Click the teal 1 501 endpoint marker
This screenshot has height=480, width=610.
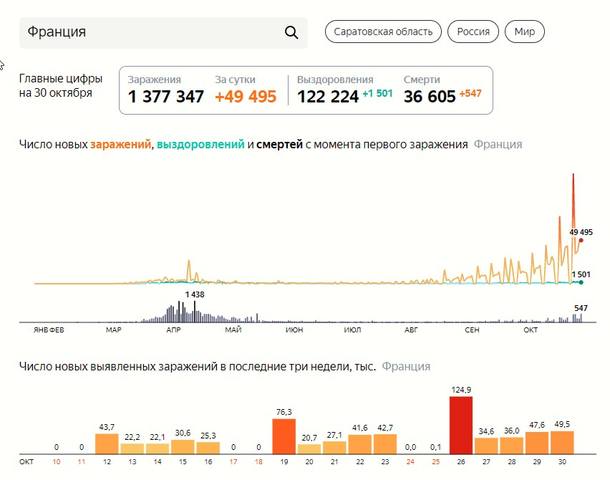(x=581, y=282)
